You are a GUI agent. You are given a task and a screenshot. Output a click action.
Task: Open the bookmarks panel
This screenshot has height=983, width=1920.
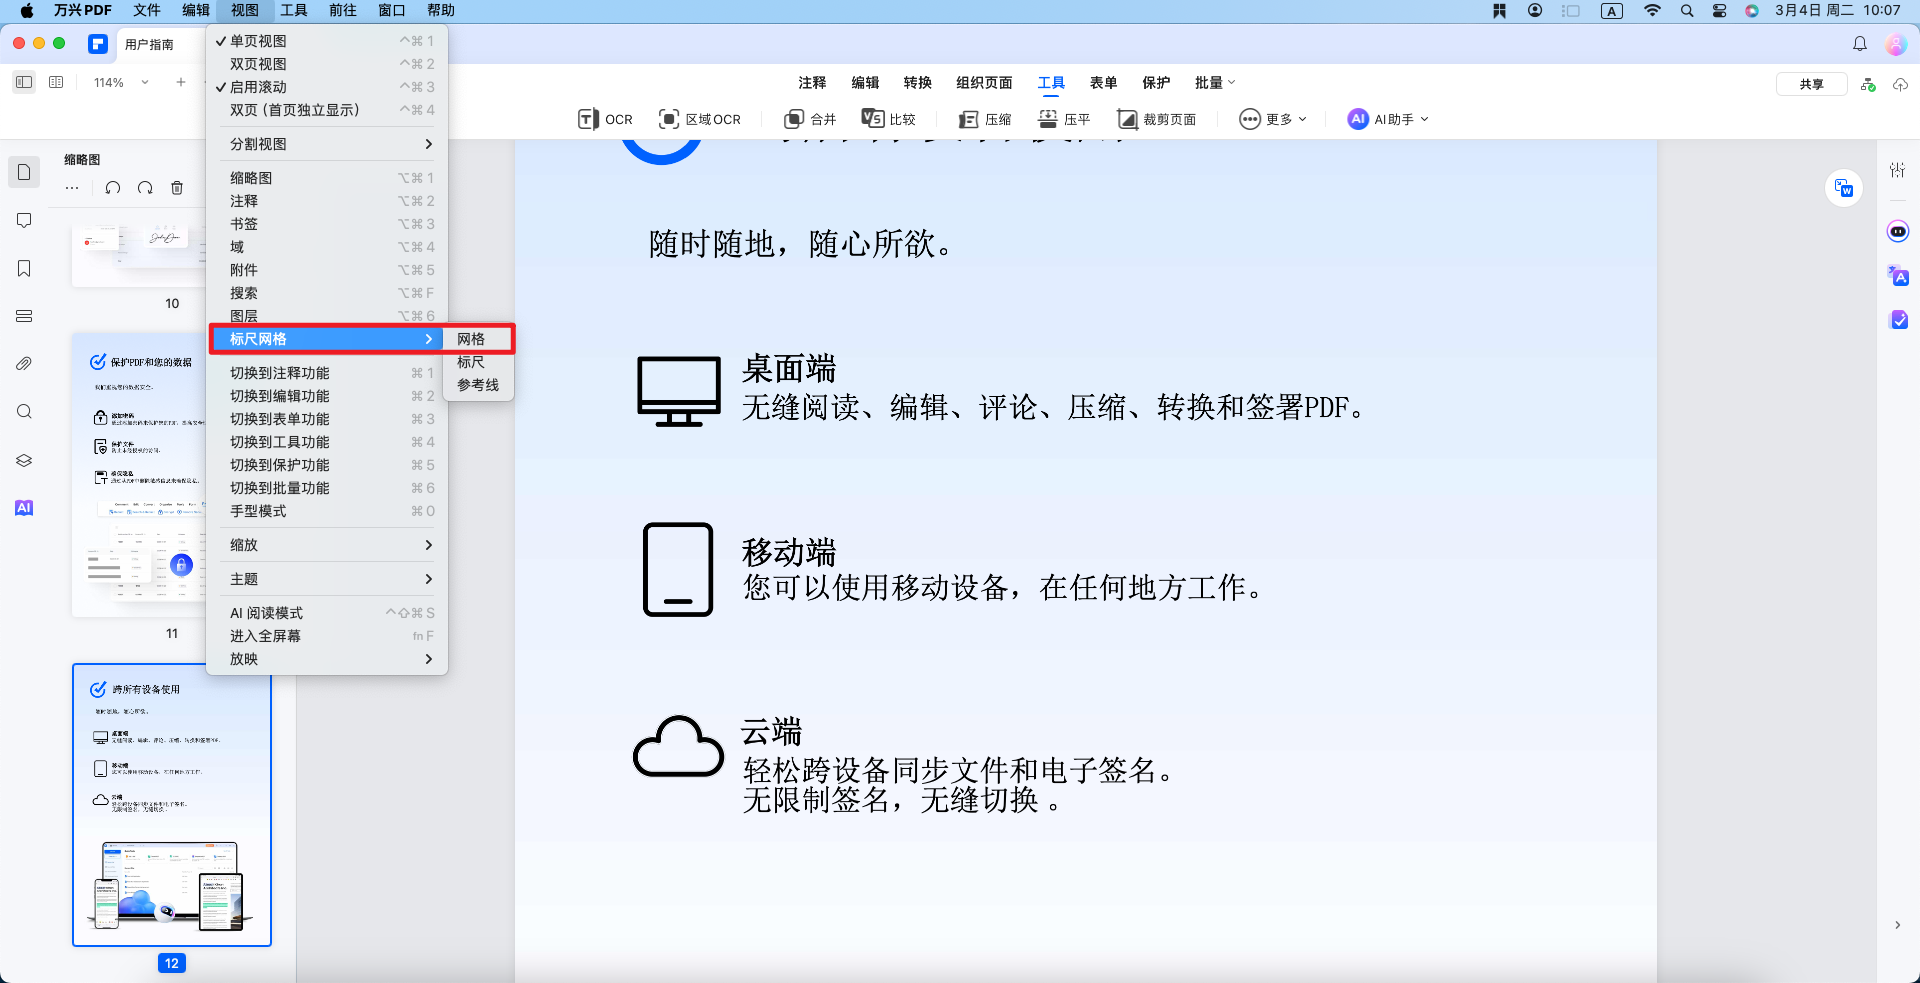24,268
